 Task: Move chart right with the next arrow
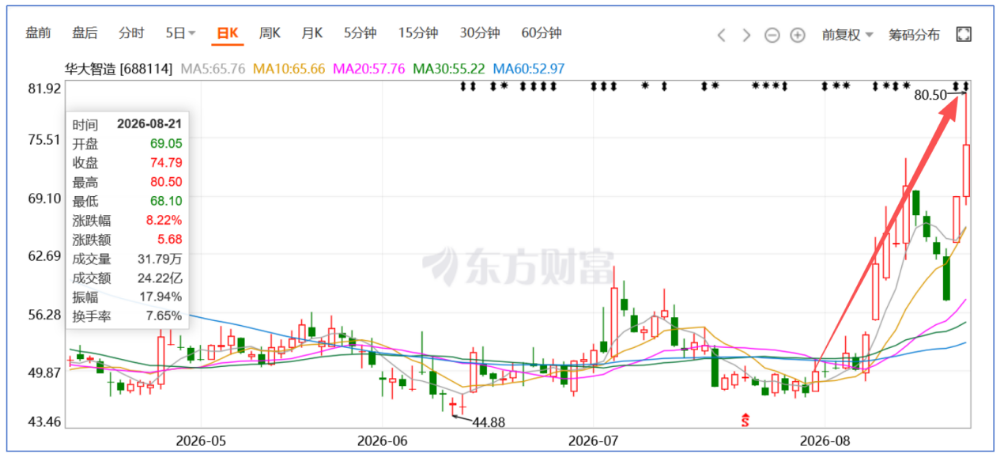[x=747, y=35]
